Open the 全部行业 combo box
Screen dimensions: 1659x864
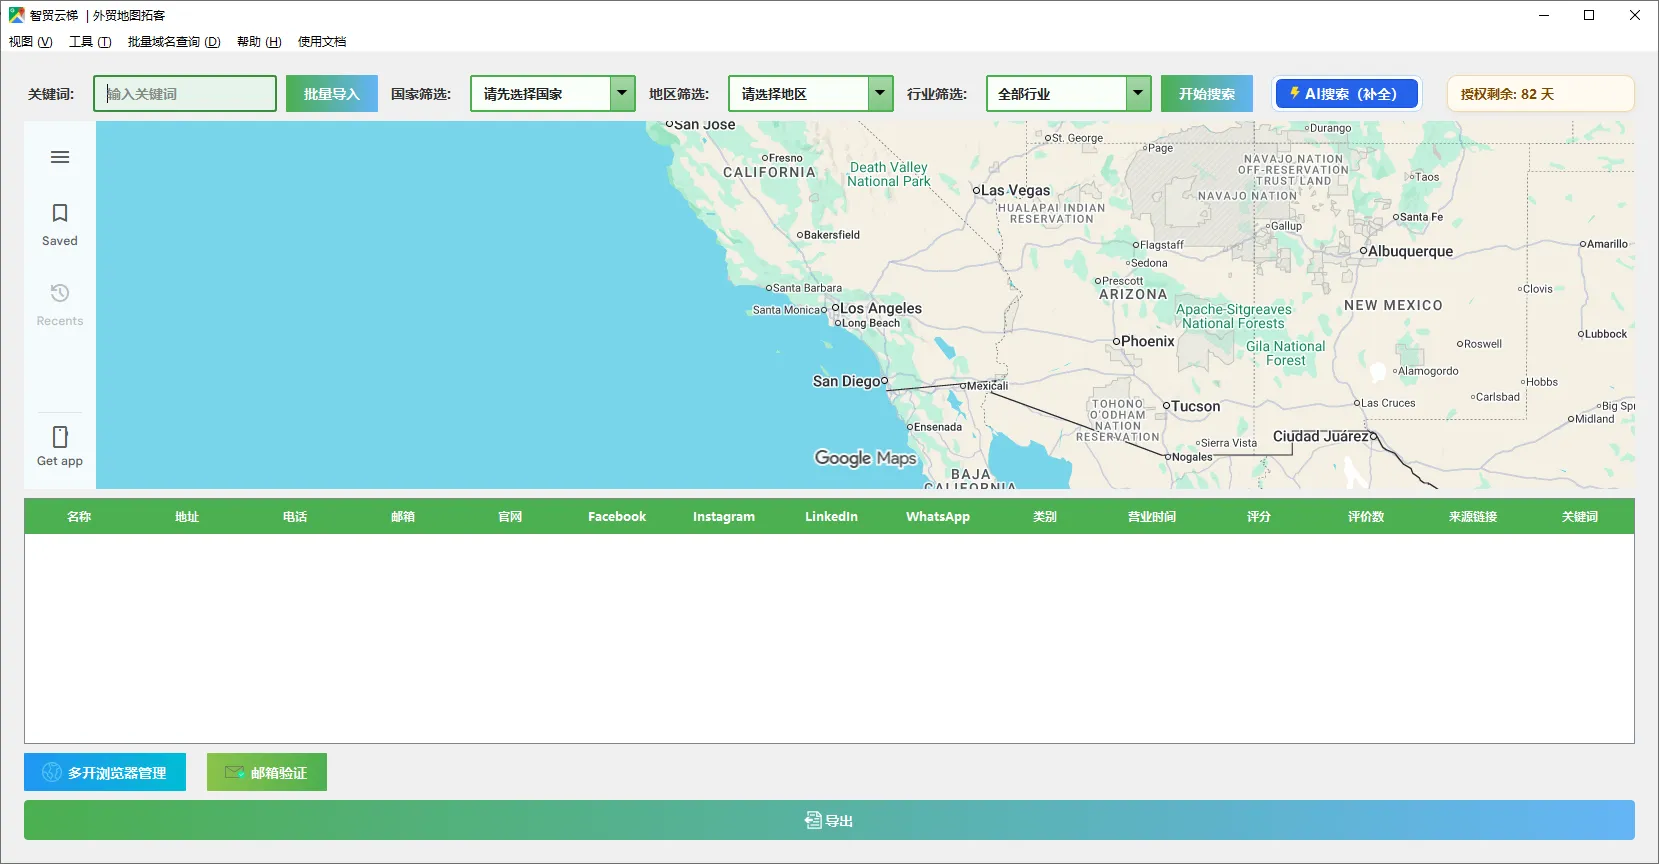click(x=1069, y=94)
